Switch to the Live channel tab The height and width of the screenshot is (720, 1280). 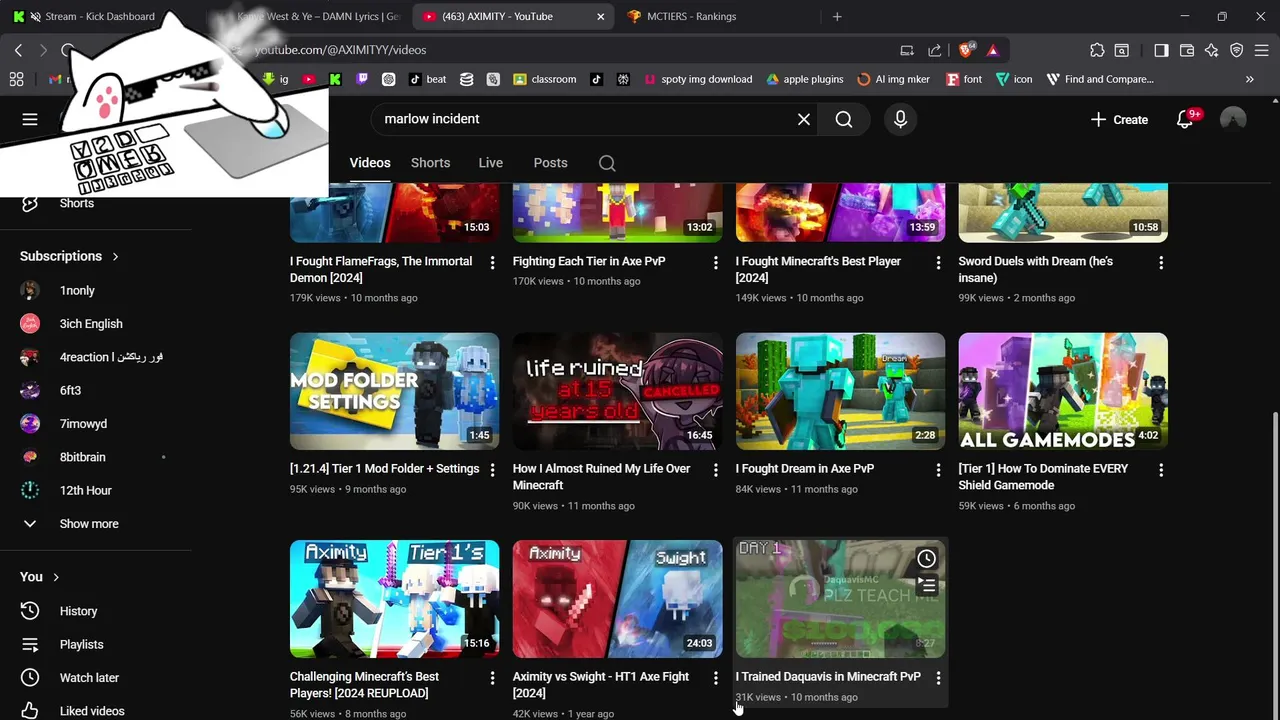tap(490, 163)
